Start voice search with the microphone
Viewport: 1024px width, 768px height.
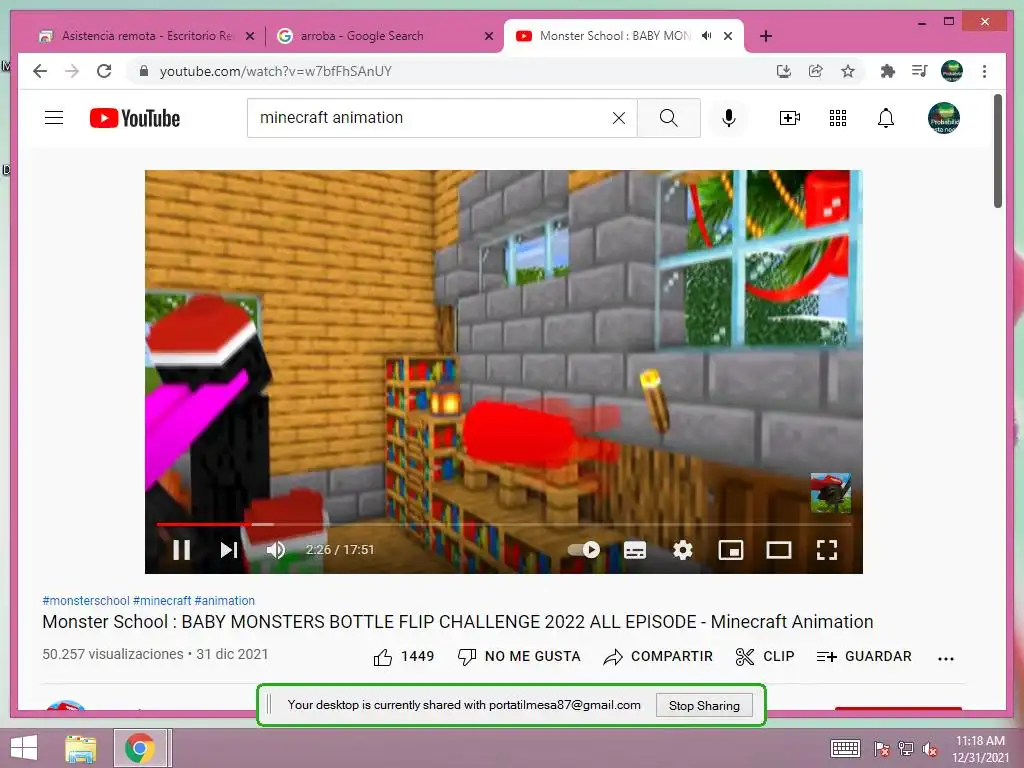tap(729, 118)
